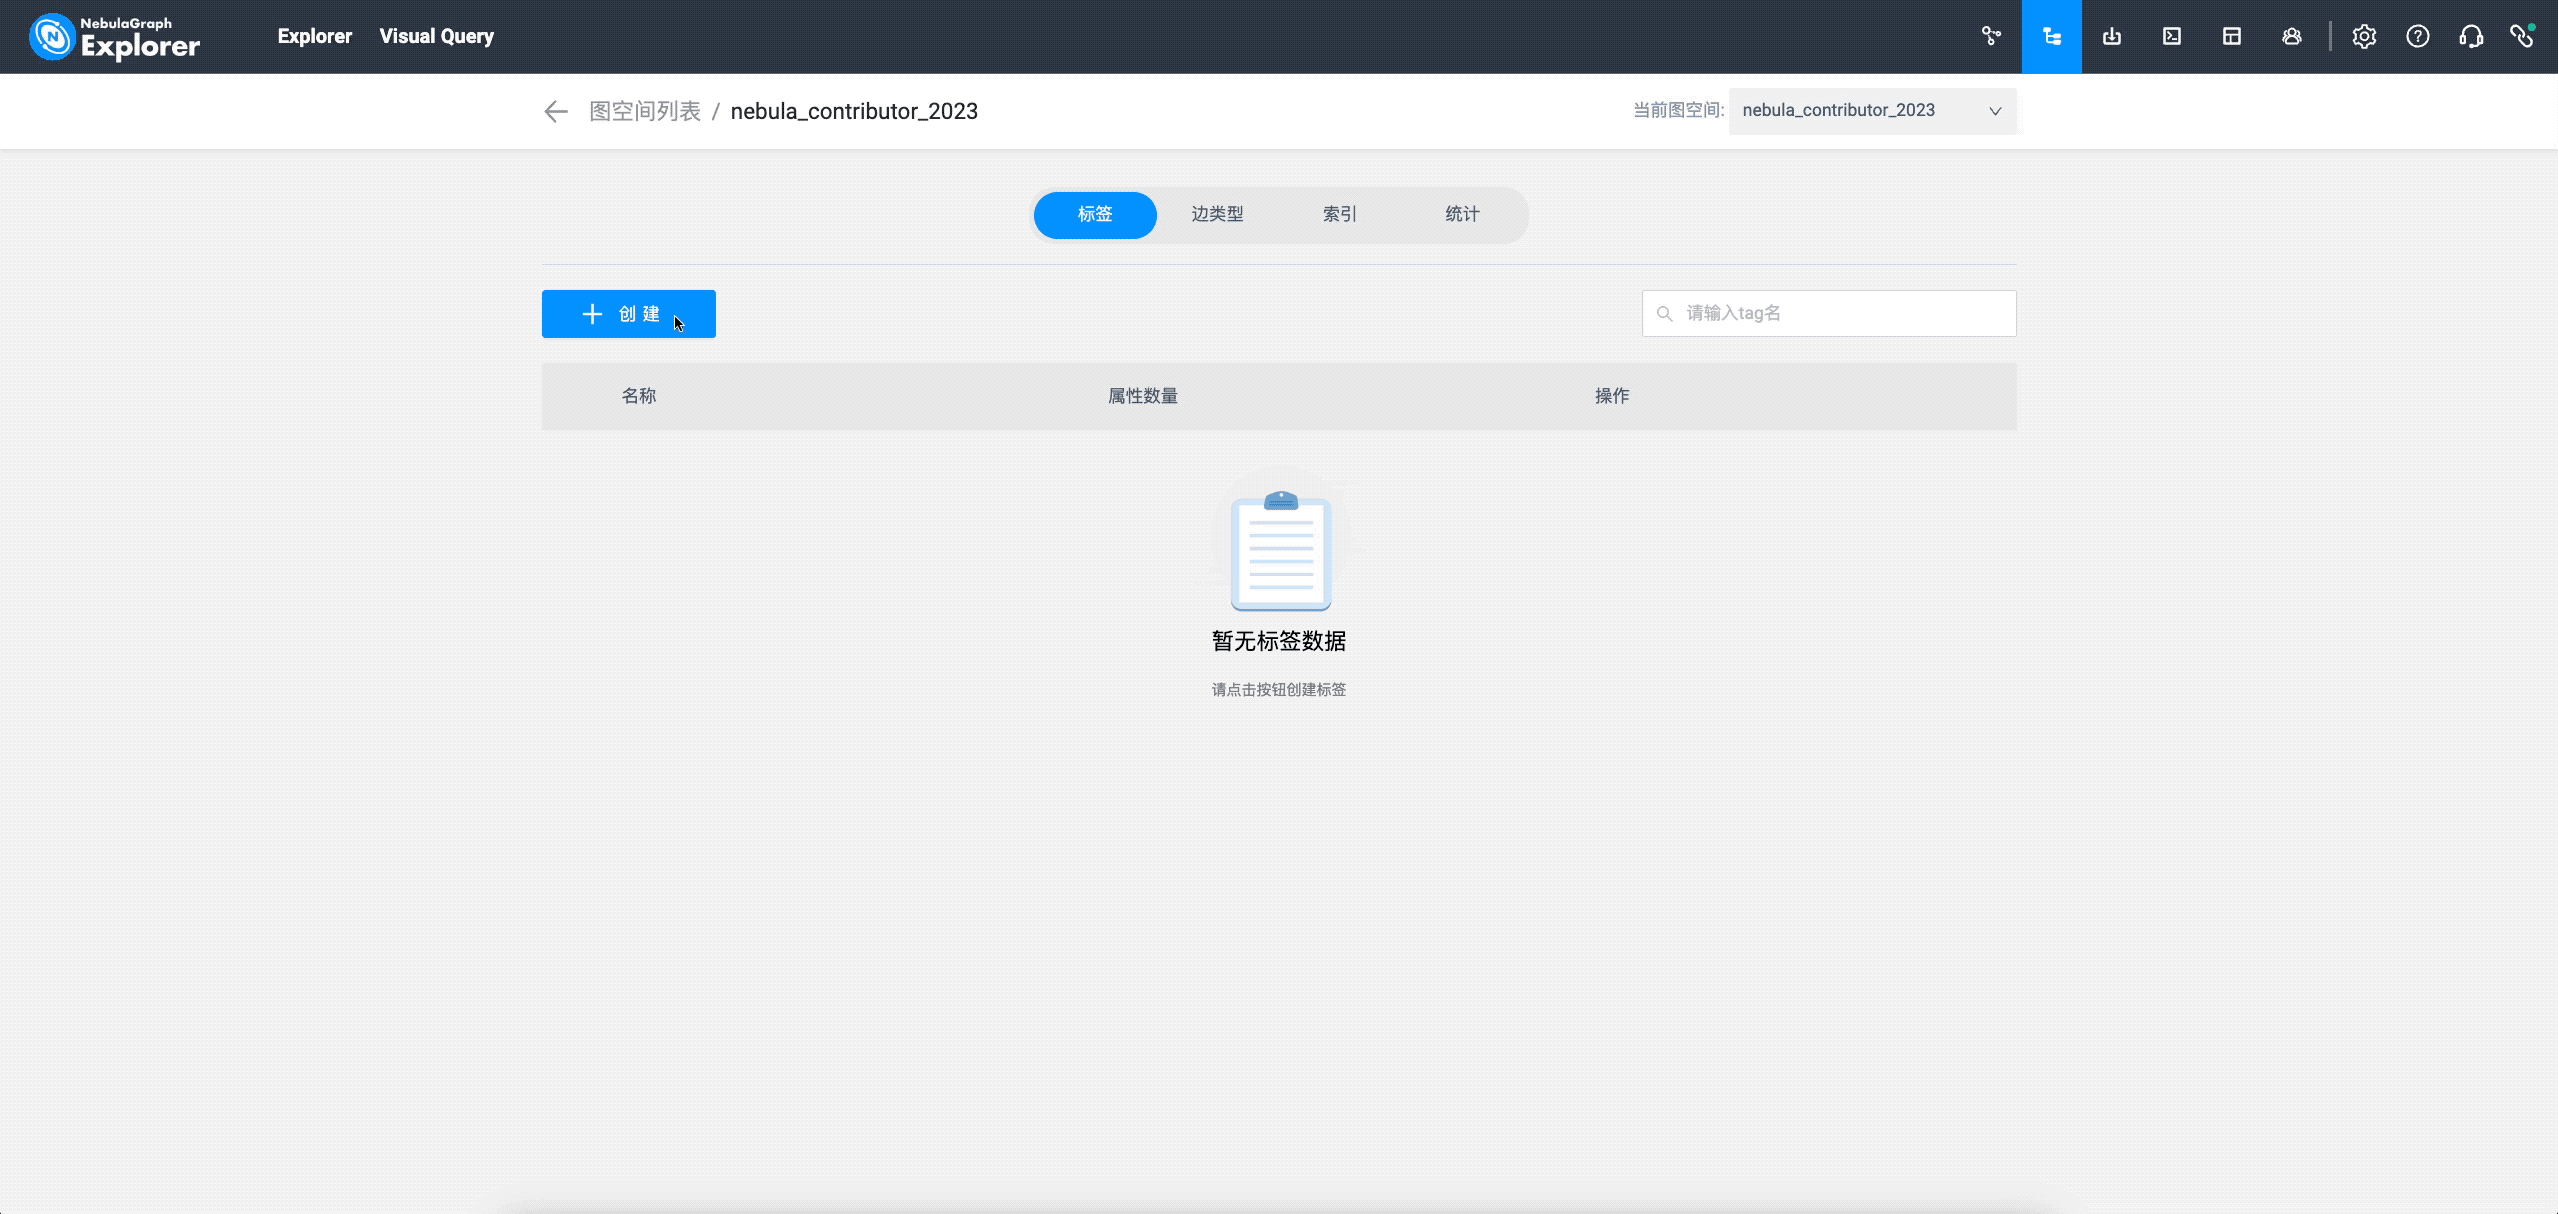
Task: Click the help question mark icon
Action: point(2417,37)
